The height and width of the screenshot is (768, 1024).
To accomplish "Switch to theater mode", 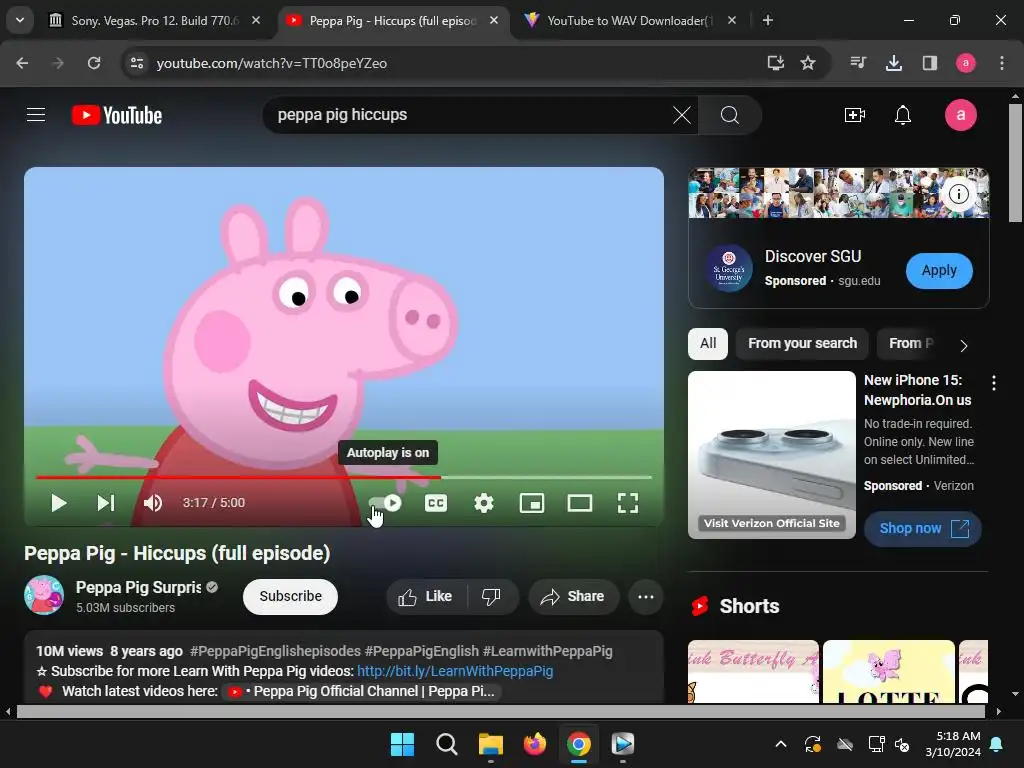I will (580, 503).
